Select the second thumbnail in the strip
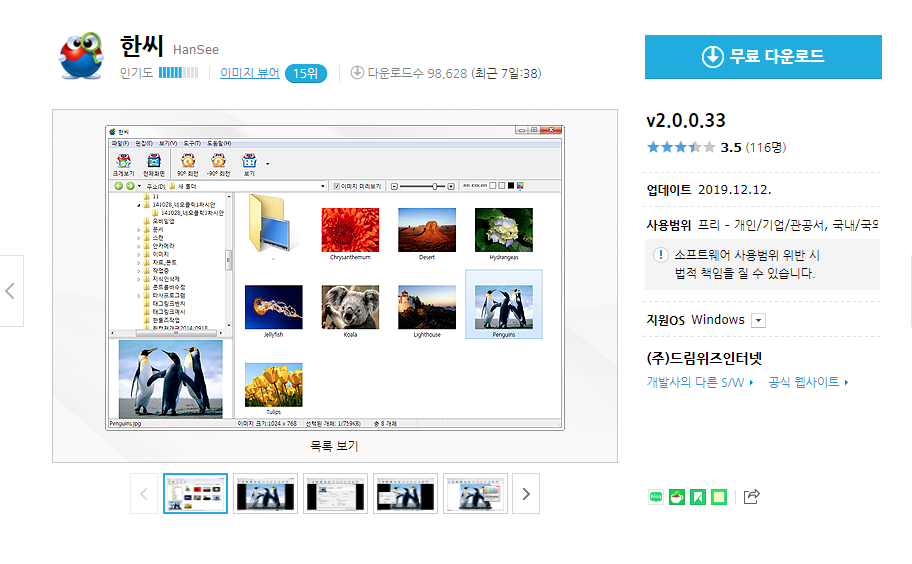This screenshot has height=564, width=912. click(265, 494)
